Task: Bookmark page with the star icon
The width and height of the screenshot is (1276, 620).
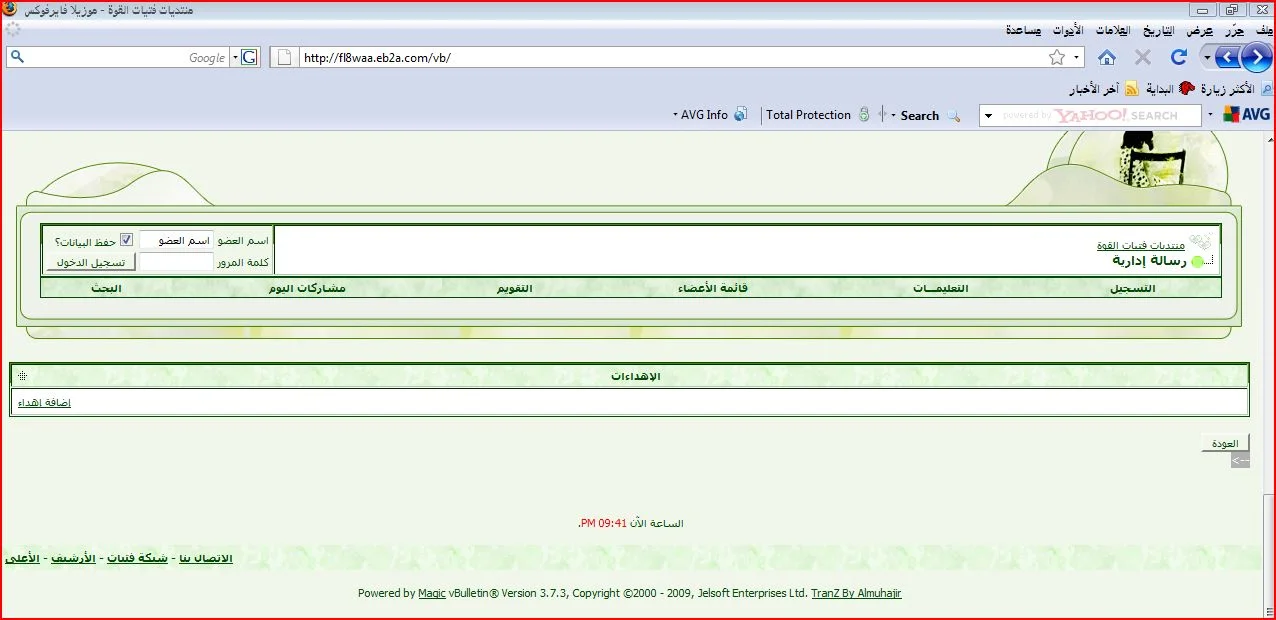Action: [1057, 58]
